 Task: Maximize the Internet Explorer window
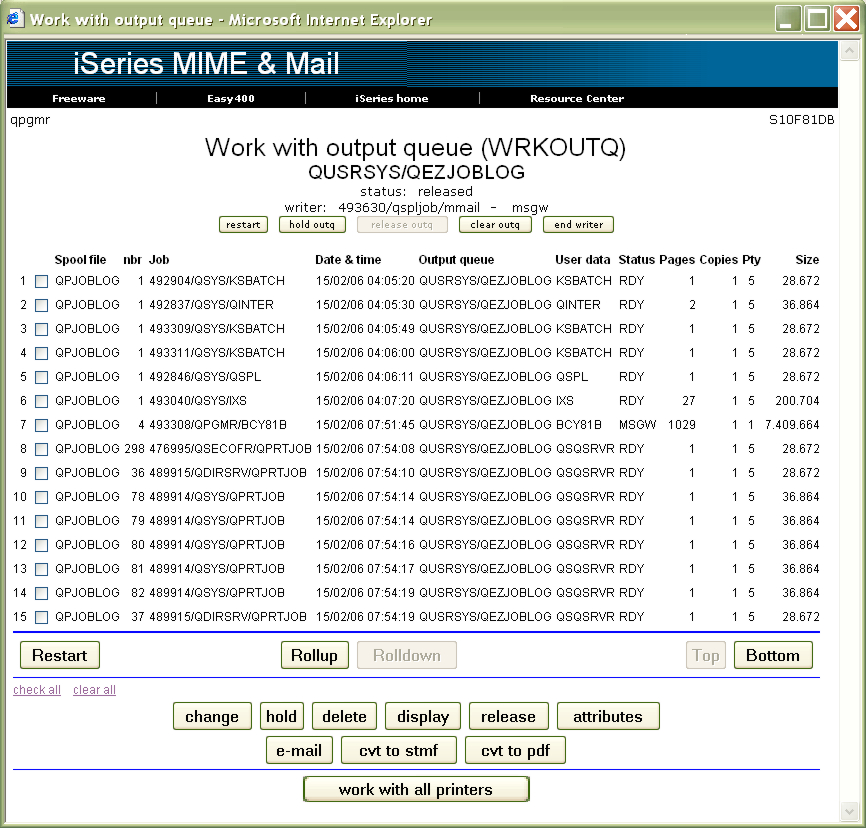(817, 19)
